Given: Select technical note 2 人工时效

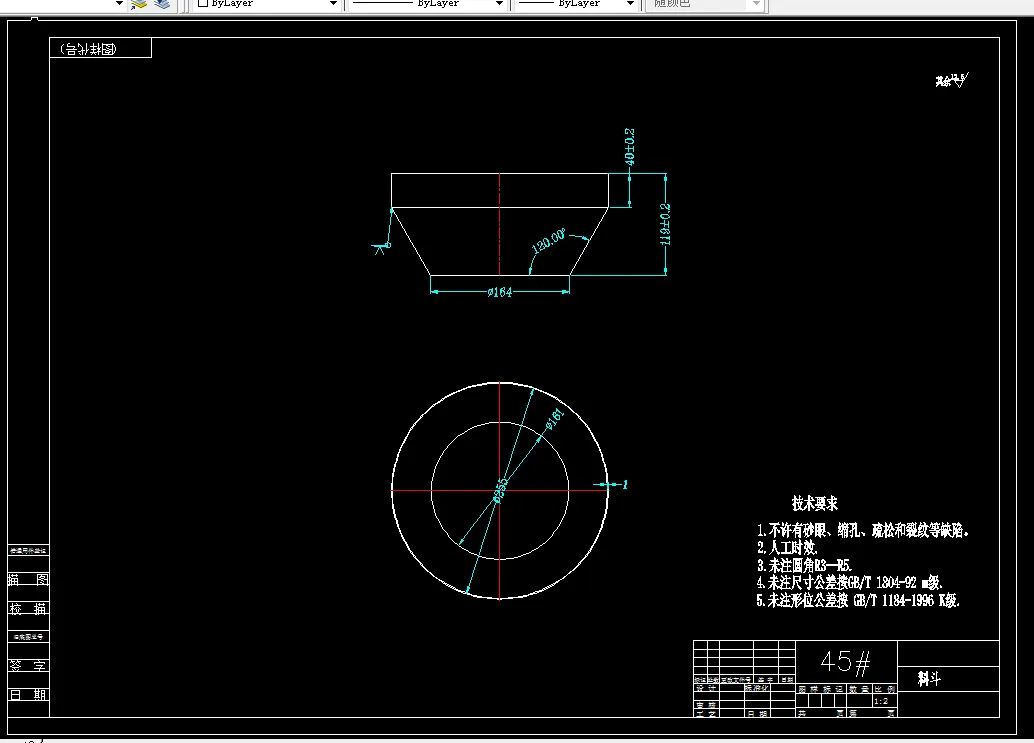Looking at the screenshot, I should tap(787, 547).
